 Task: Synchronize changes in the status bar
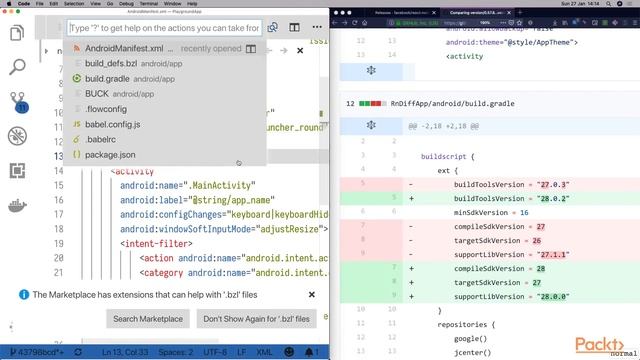[x=78, y=352]
